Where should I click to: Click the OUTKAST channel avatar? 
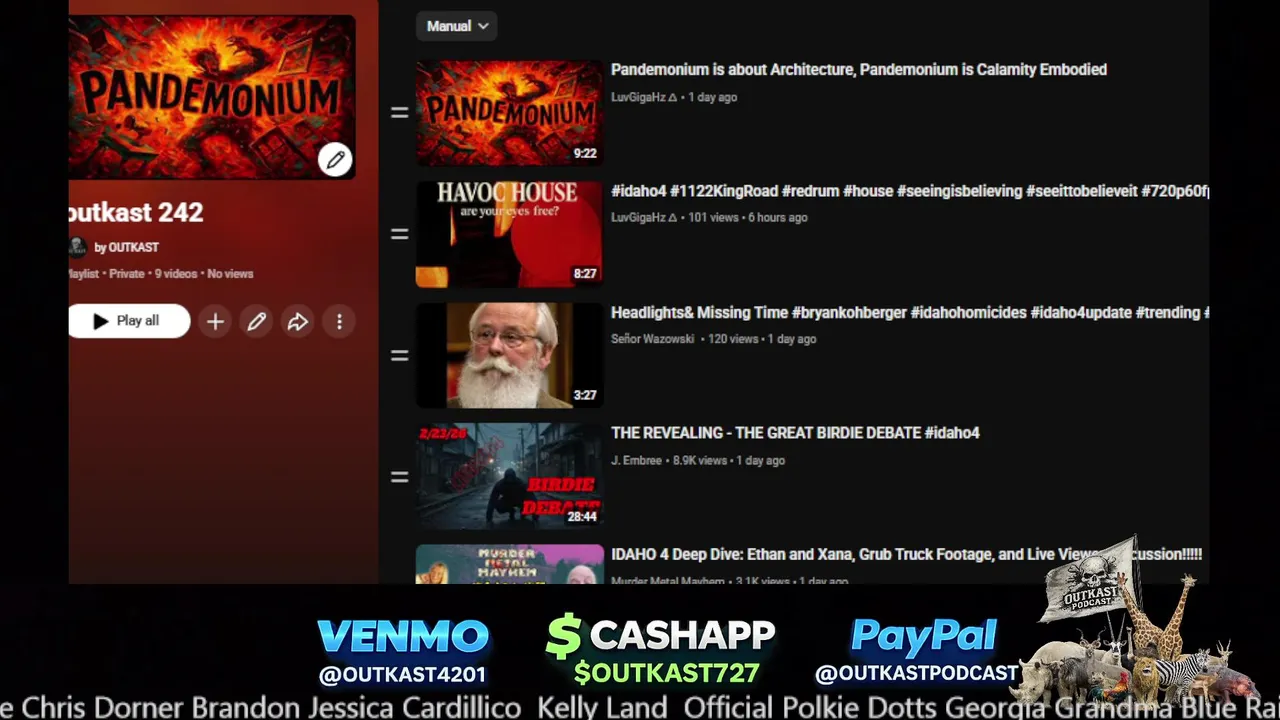[77, 247]
